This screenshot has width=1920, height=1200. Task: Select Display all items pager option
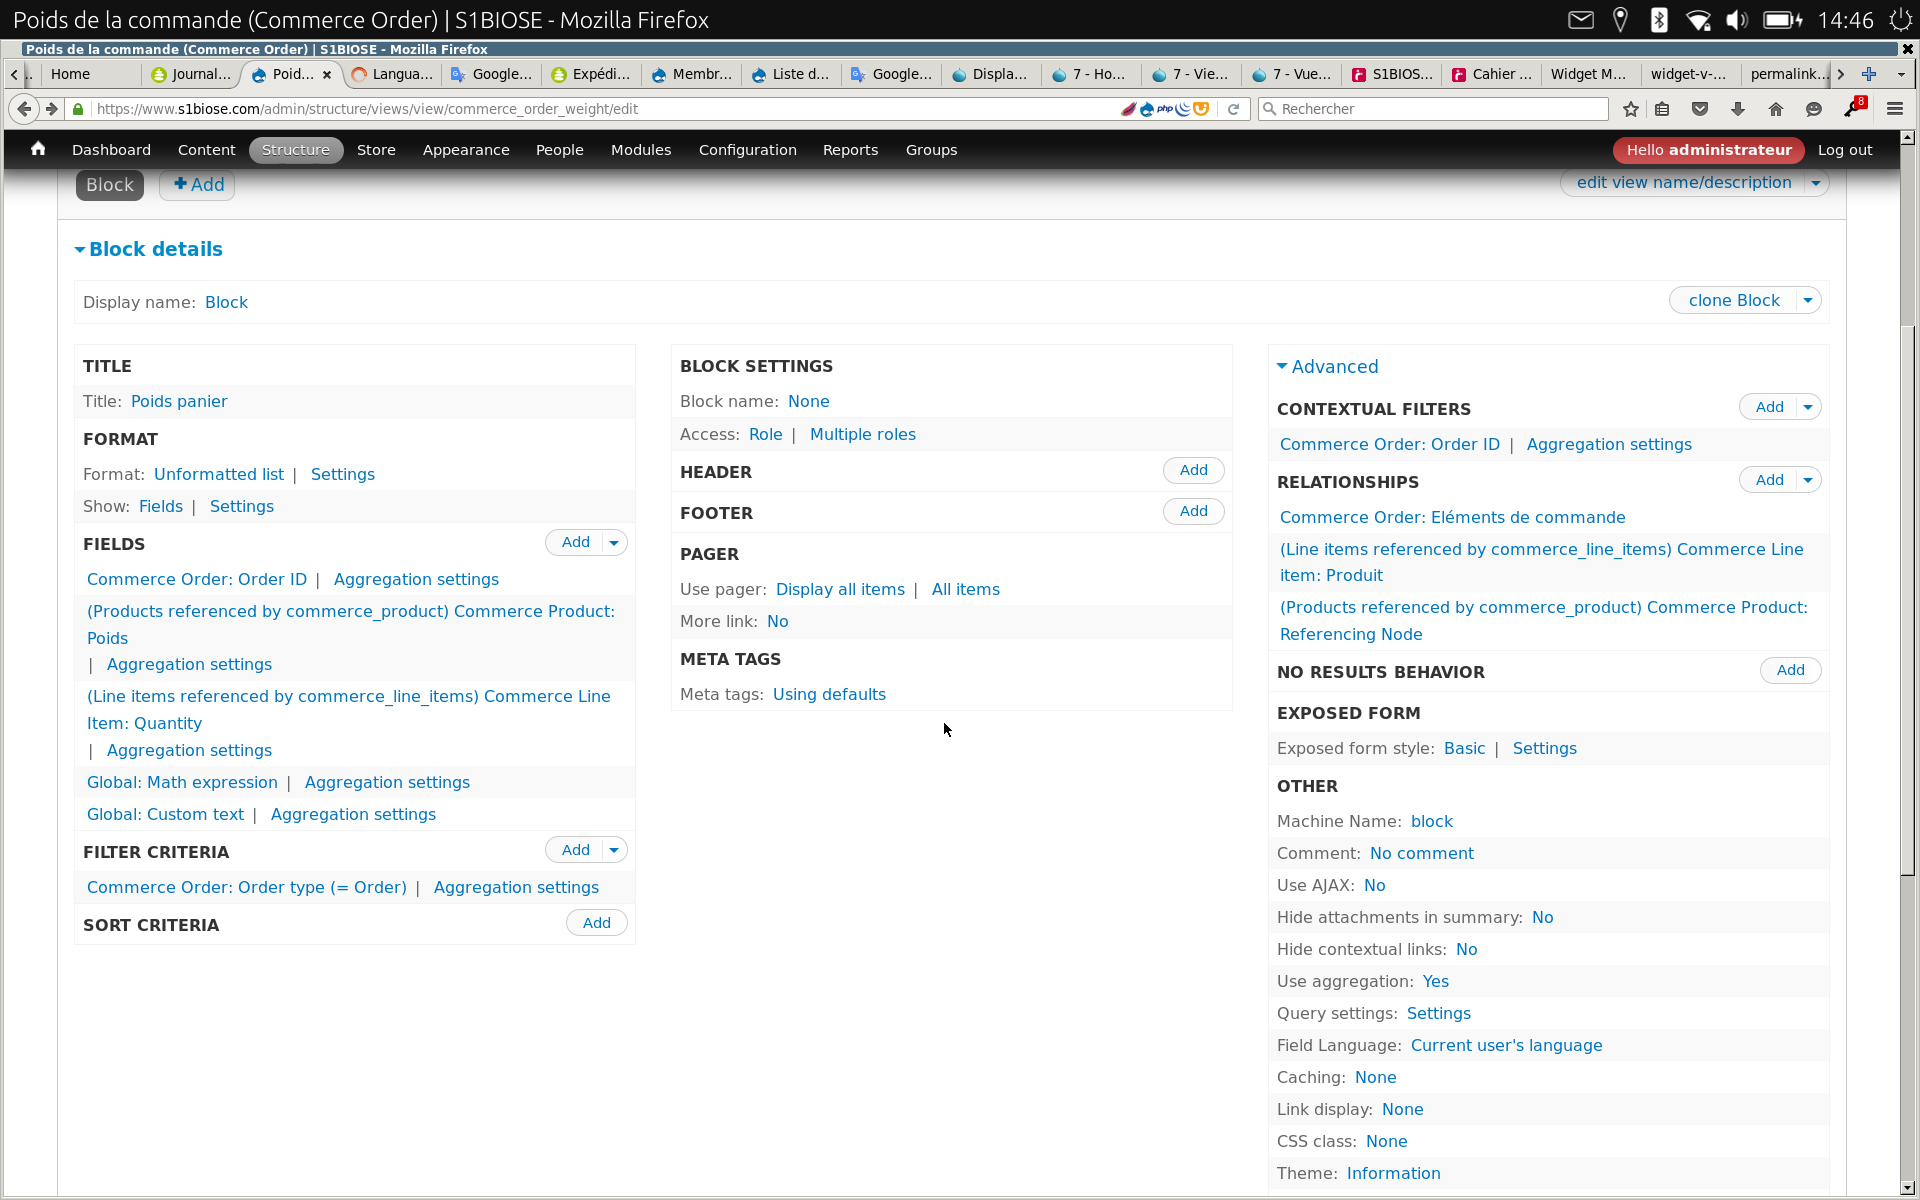(x=839, y=588)
